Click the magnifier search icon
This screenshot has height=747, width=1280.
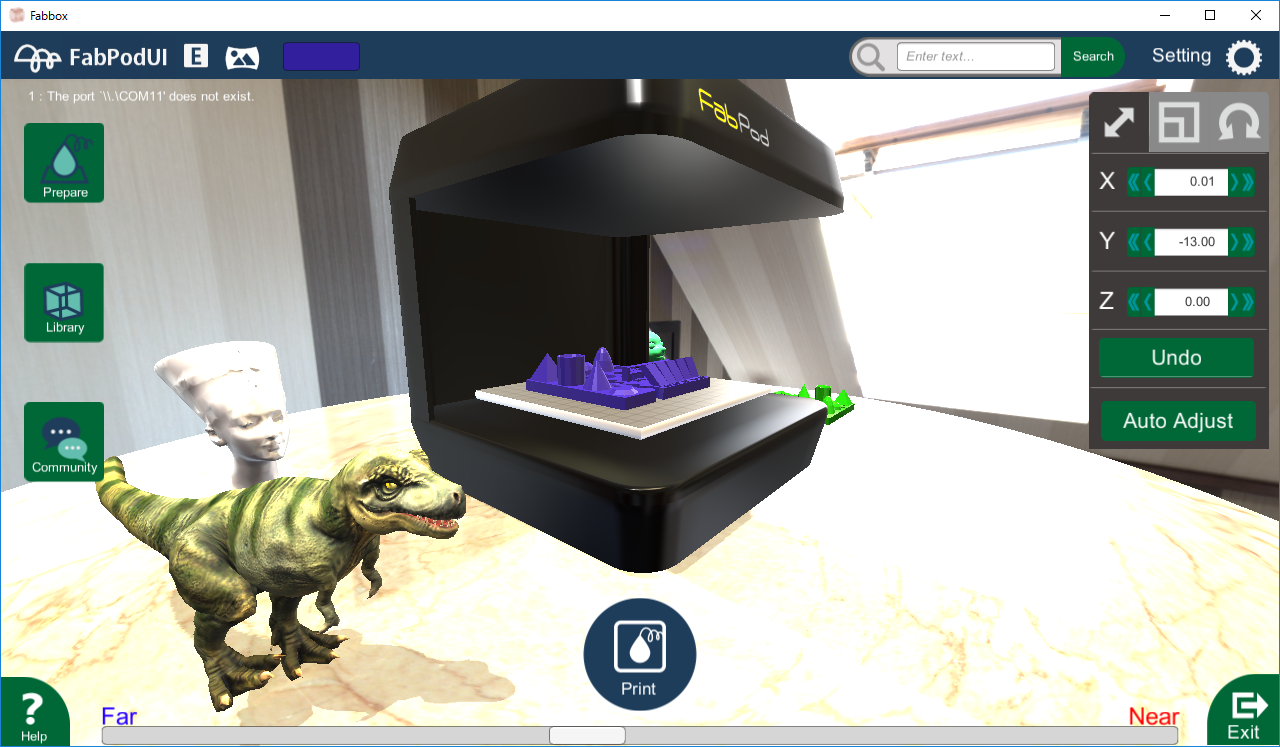tap(871, 57)
